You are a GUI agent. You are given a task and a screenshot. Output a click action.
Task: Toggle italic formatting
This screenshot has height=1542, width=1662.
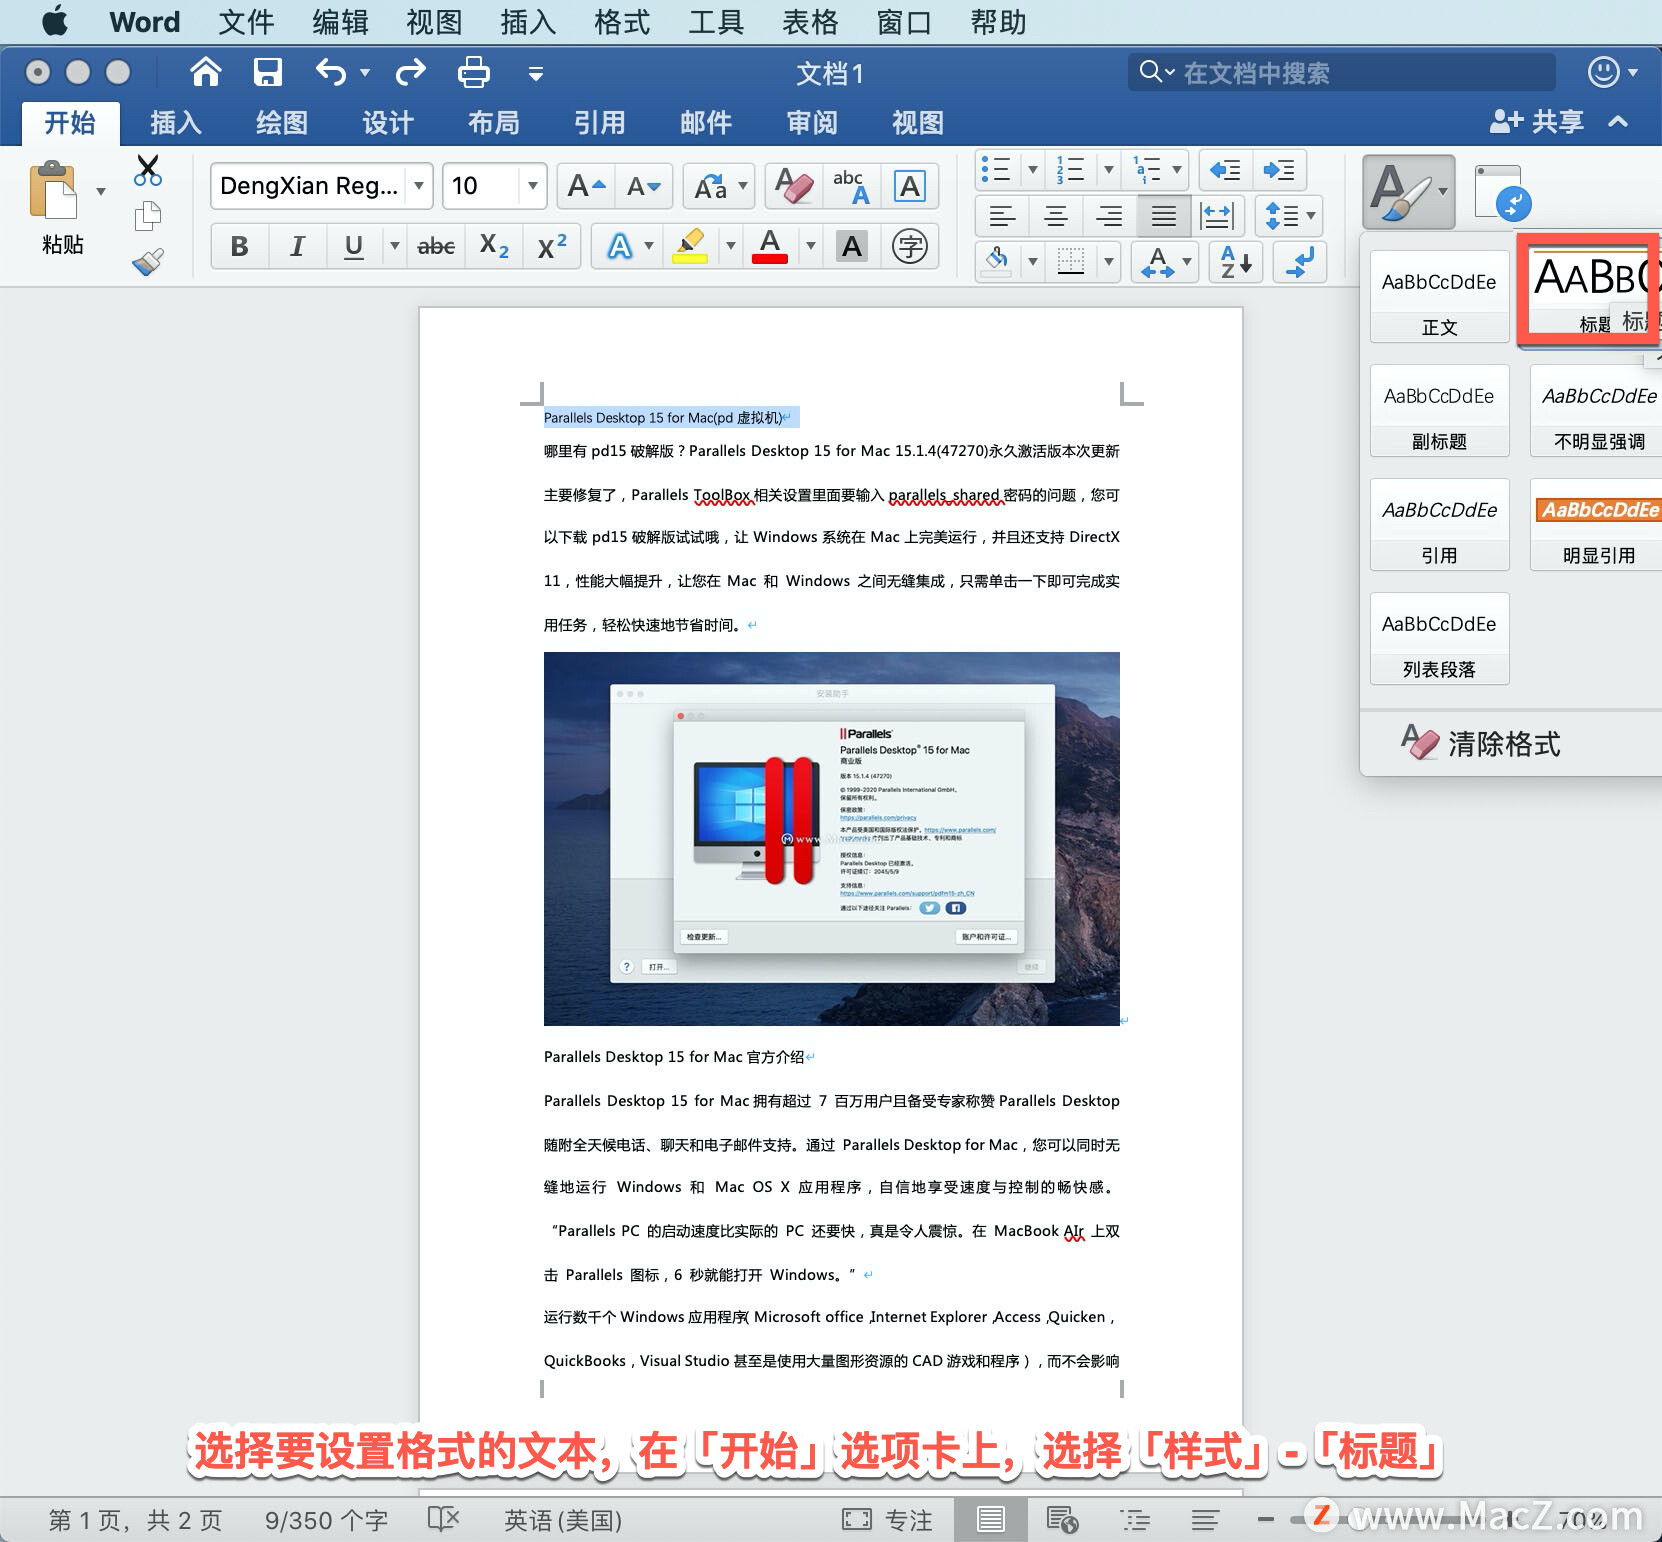[x=297, y=246]
